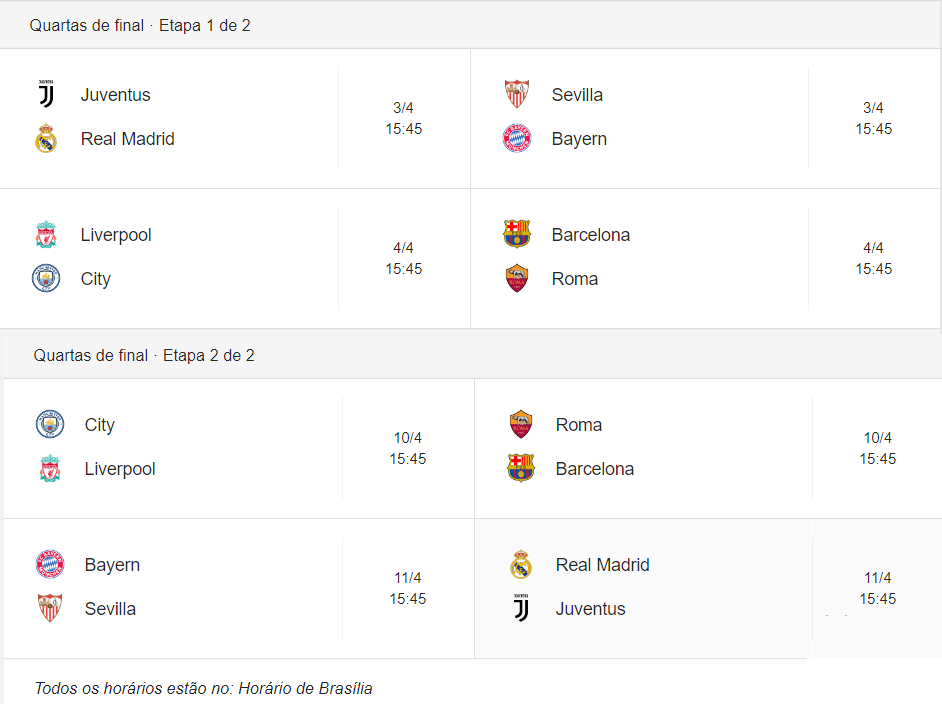Click the Real Madrid crest in first-leg match
The image size is (942, 704).
point(46,139)
